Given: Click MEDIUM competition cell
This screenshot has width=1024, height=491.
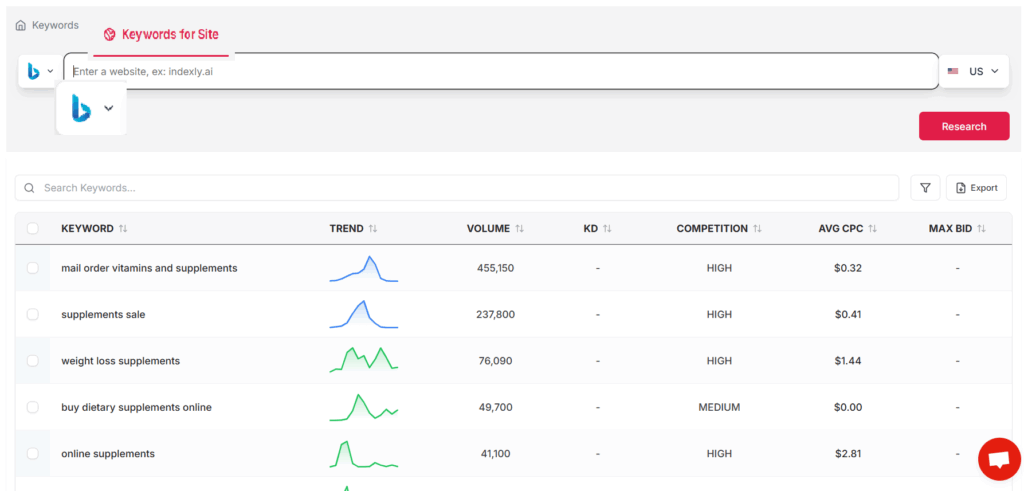Looking at the screenshot, I should pos(719,407).
